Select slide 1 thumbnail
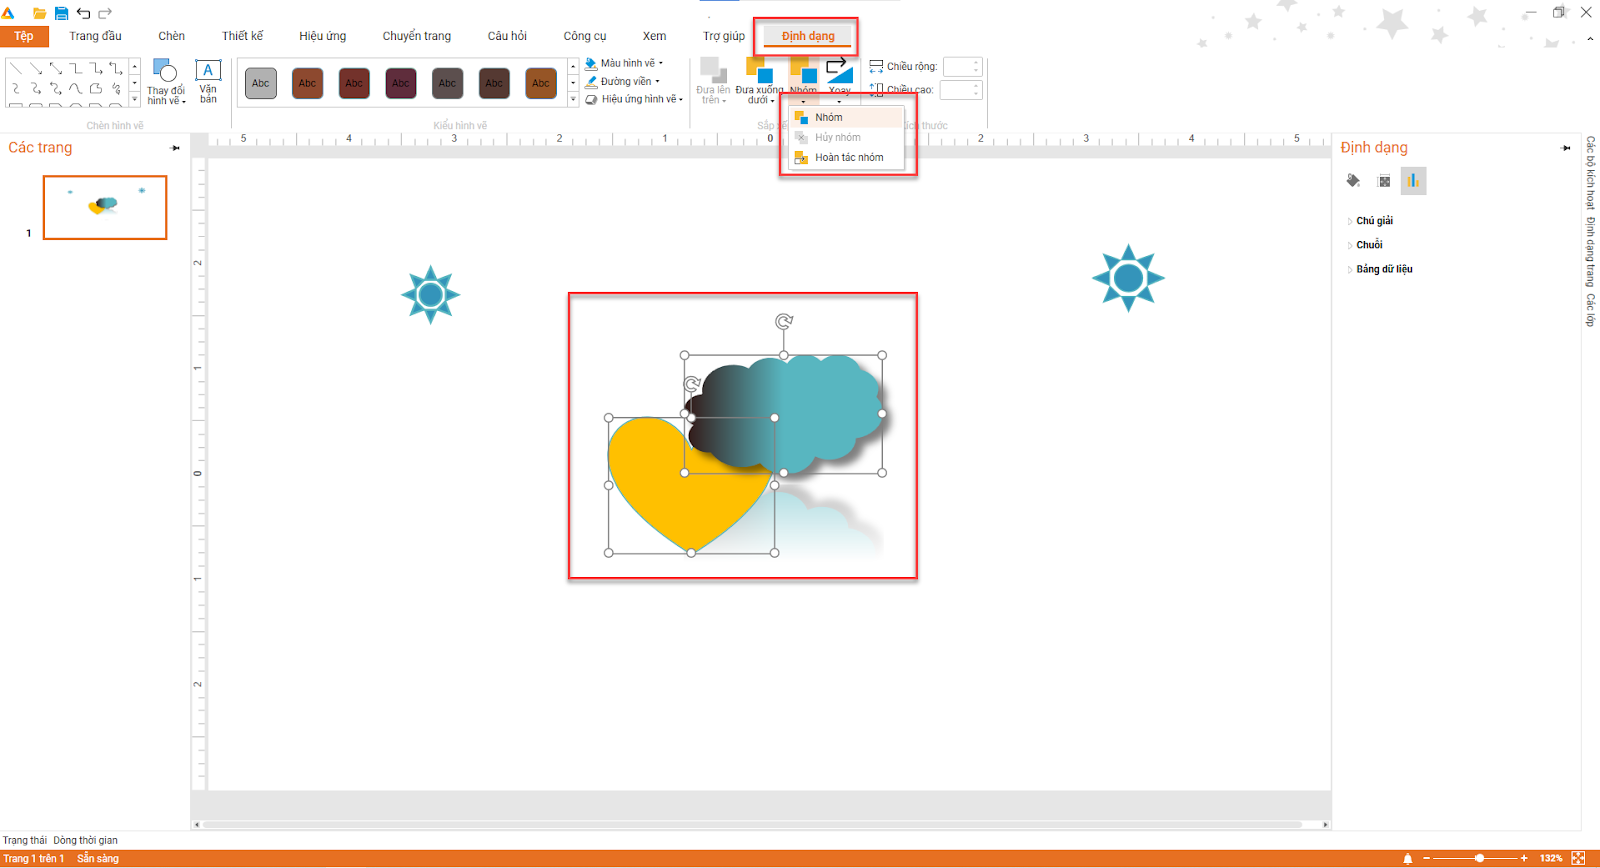The height and width of the screenshot is (868, 1600). click(105, 207)
